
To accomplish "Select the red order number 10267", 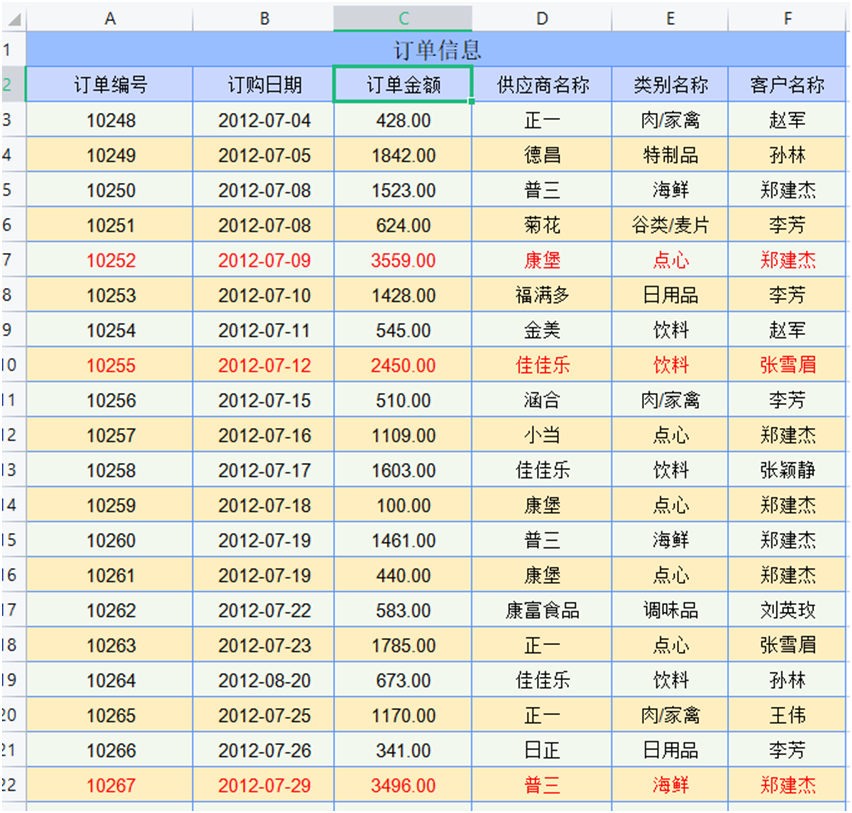I will coord(110,785).
